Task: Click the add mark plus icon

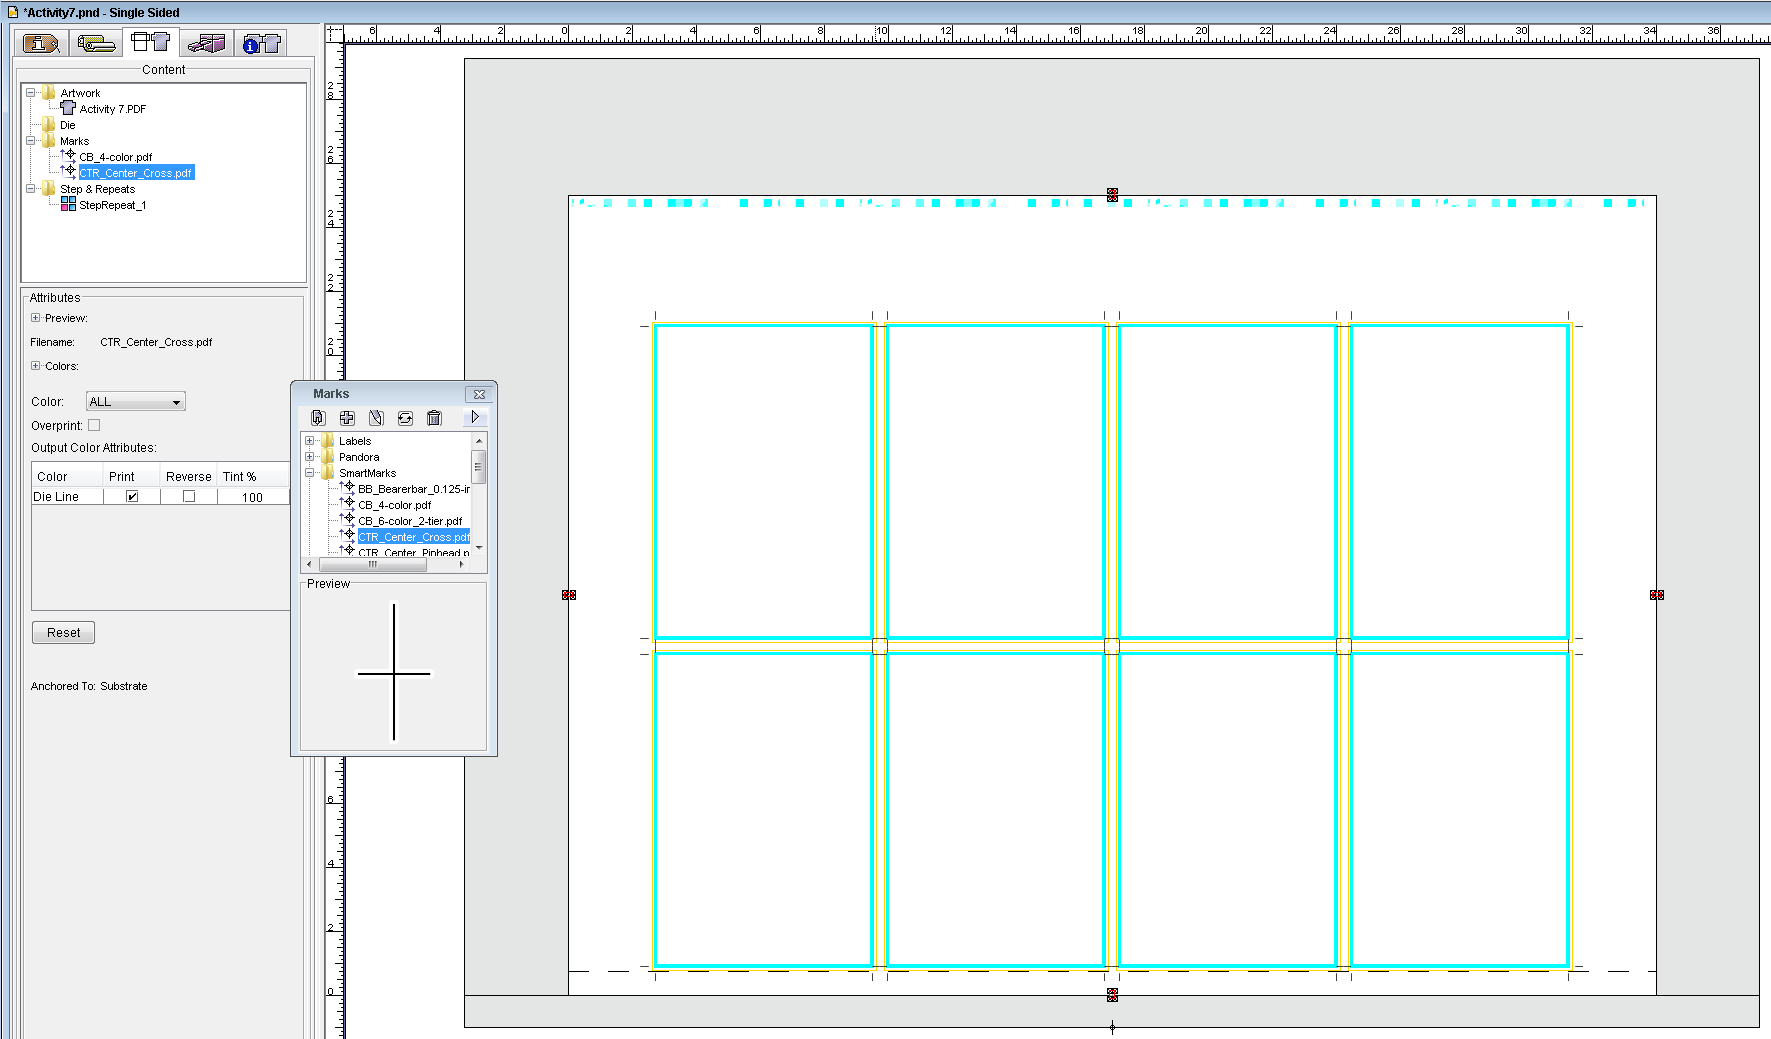Action: pyautogui.click(x=347, y=418)
